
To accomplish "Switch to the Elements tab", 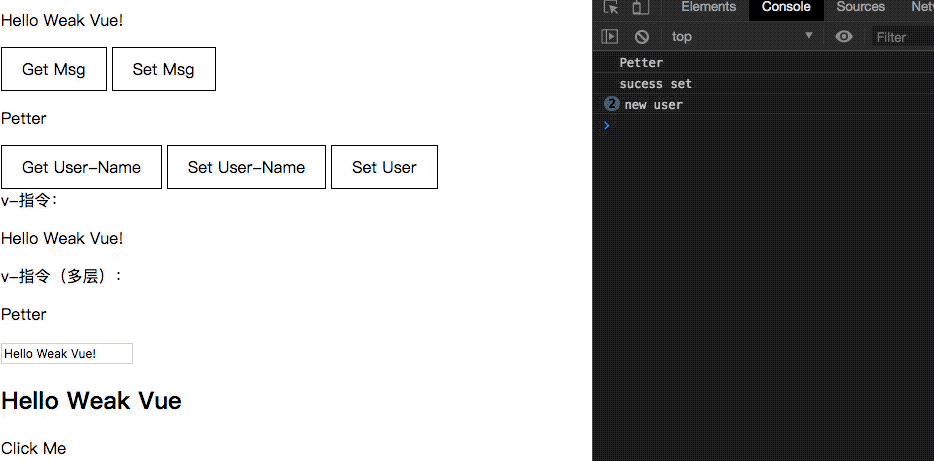I will (x=708, y=7).
